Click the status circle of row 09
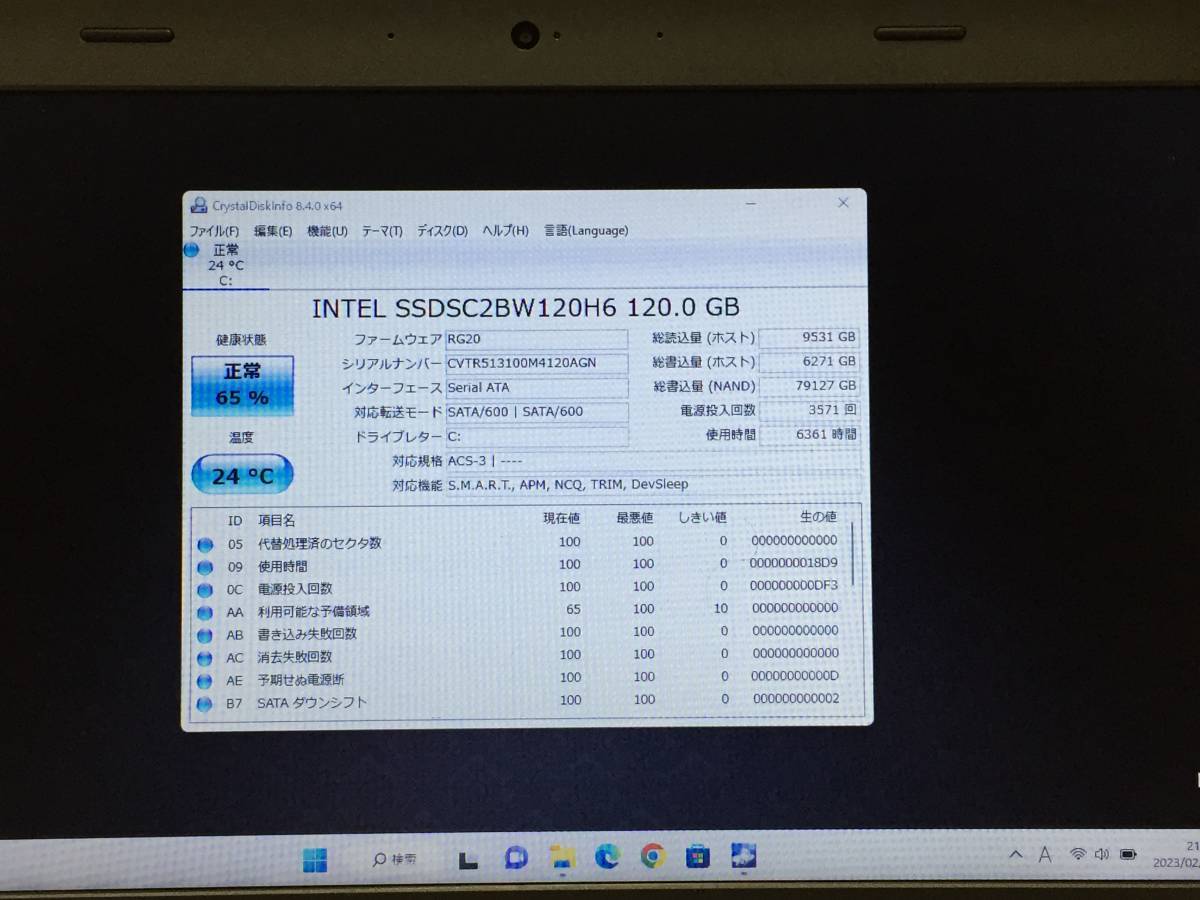Image resolution: width=1200 pixels, height=900 pixels. (x=205, y=568)
